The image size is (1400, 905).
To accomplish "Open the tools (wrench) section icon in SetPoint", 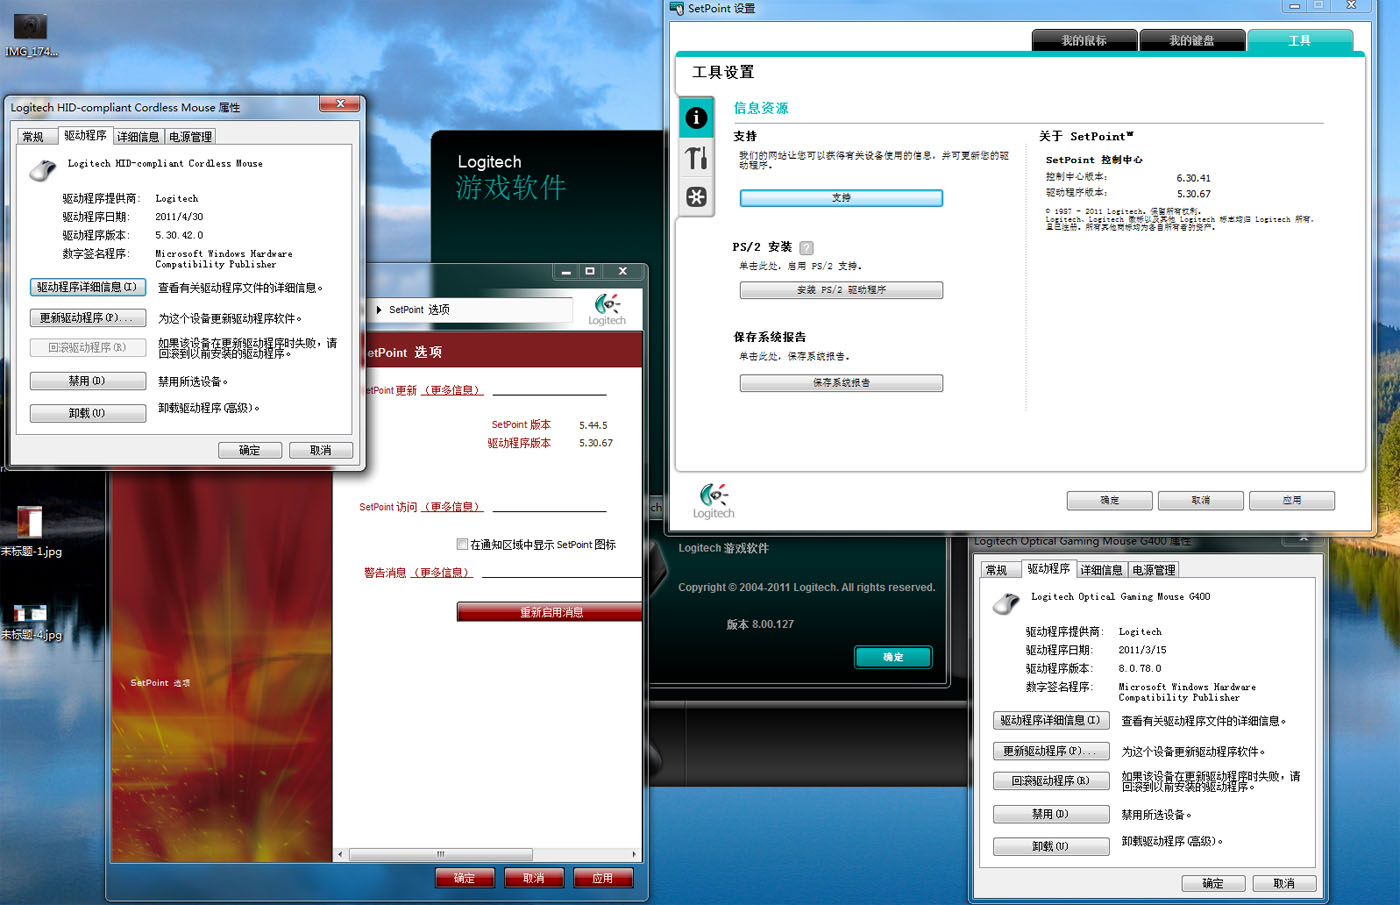I will coord(697,158).
